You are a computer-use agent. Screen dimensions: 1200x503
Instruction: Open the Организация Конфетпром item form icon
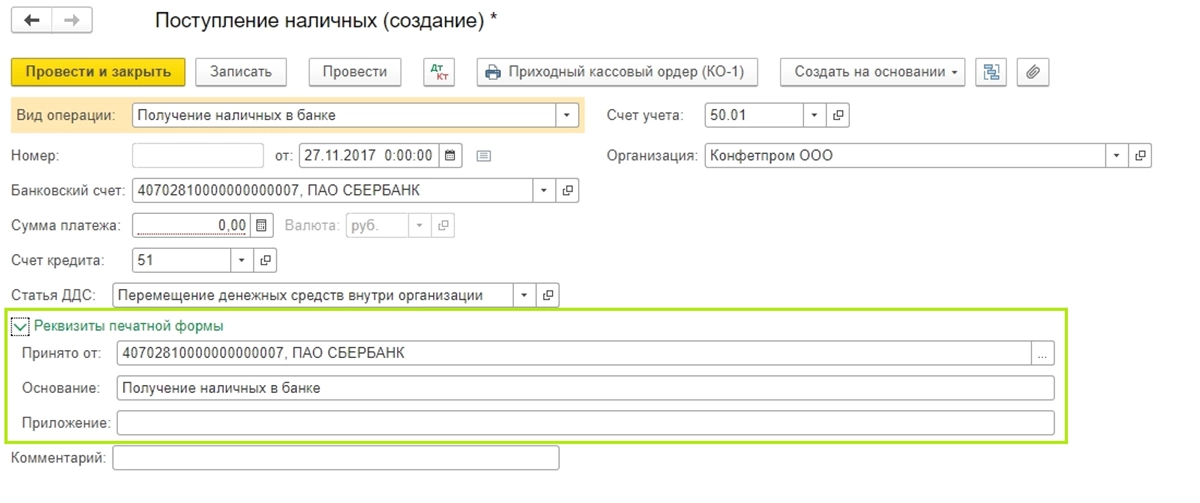pos(1141,156)
